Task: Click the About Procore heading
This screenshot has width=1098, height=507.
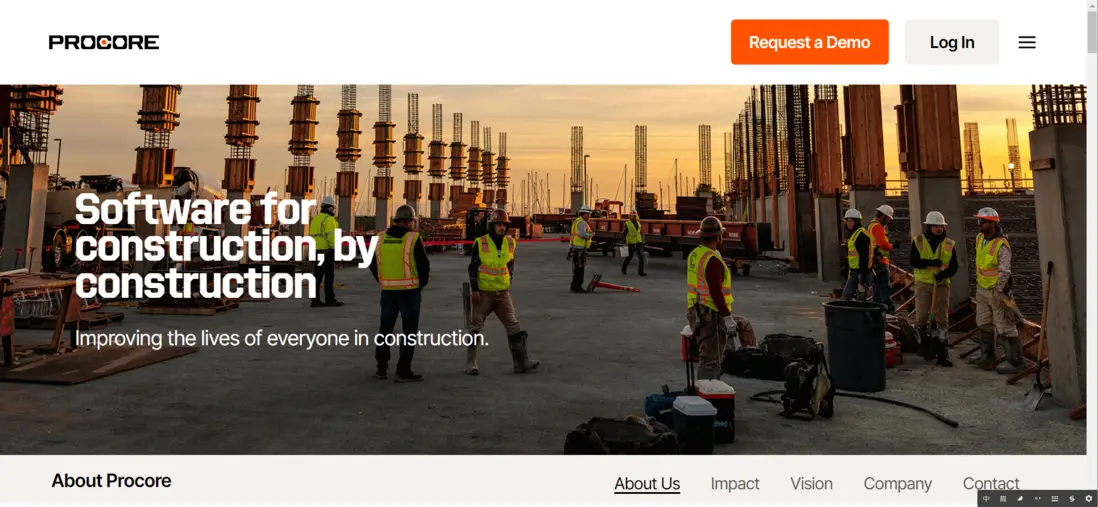Action: [x=111, y=481]
